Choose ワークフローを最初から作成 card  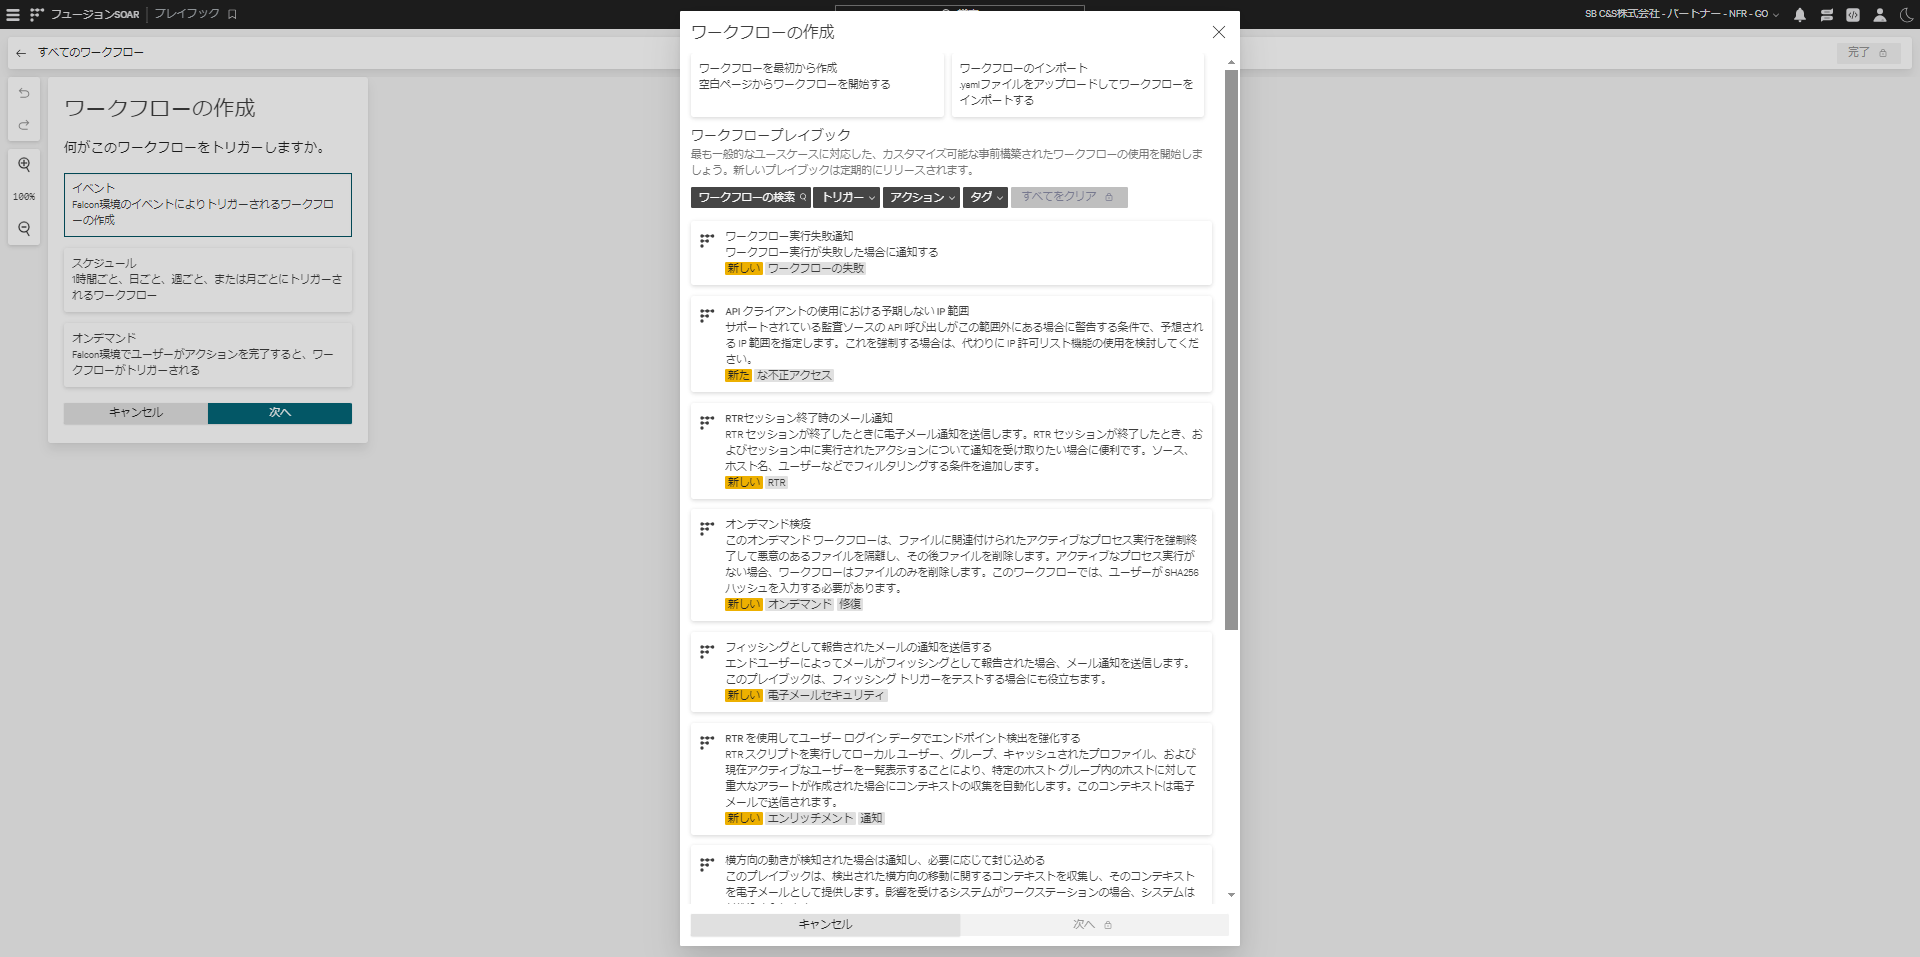[817, 84]
